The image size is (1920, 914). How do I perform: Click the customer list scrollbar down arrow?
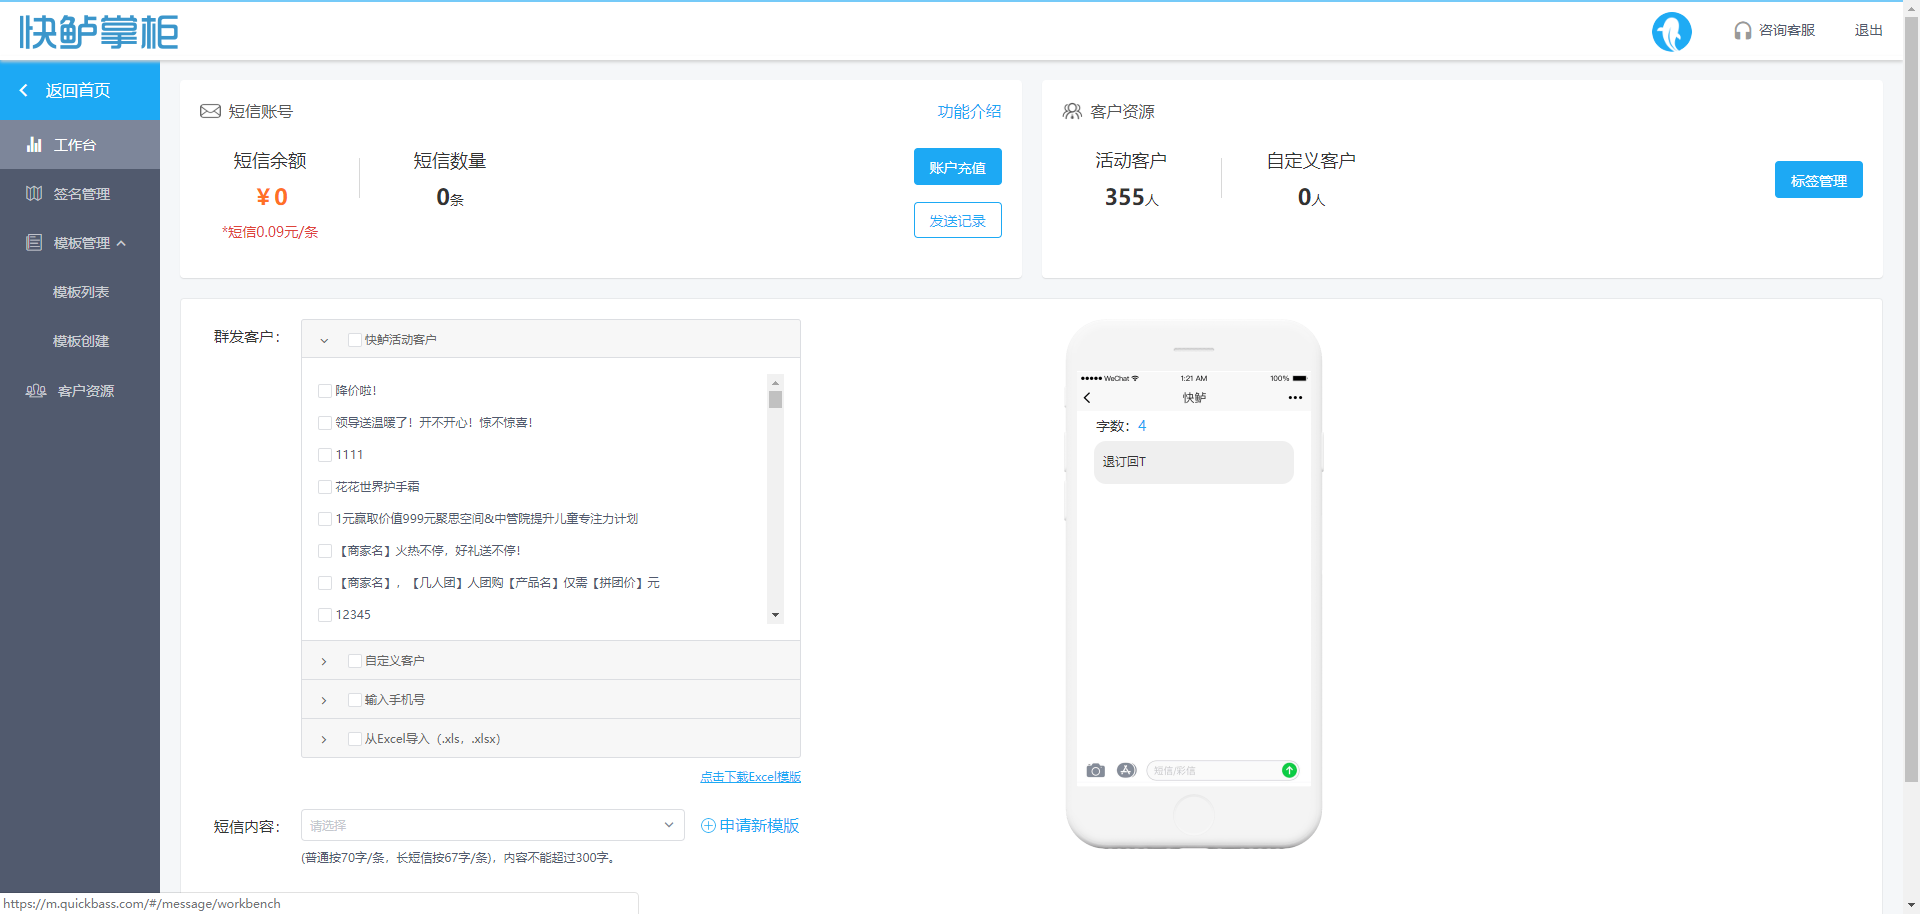click(x=775, y=615)
